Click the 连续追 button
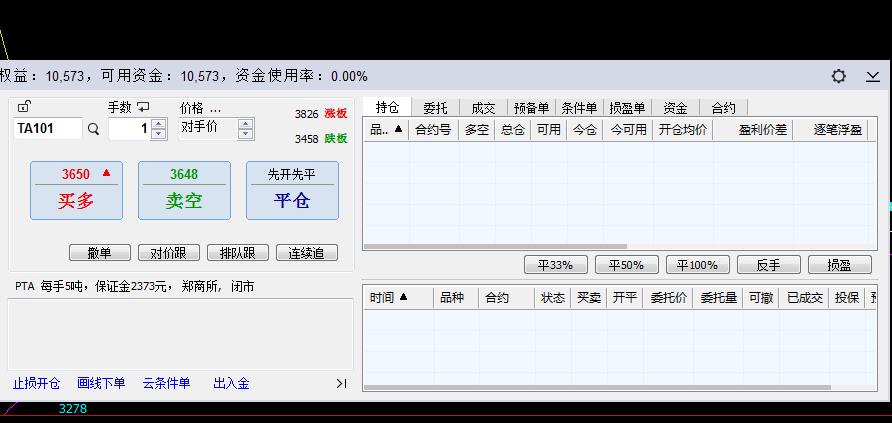 (x=307, y=253)
